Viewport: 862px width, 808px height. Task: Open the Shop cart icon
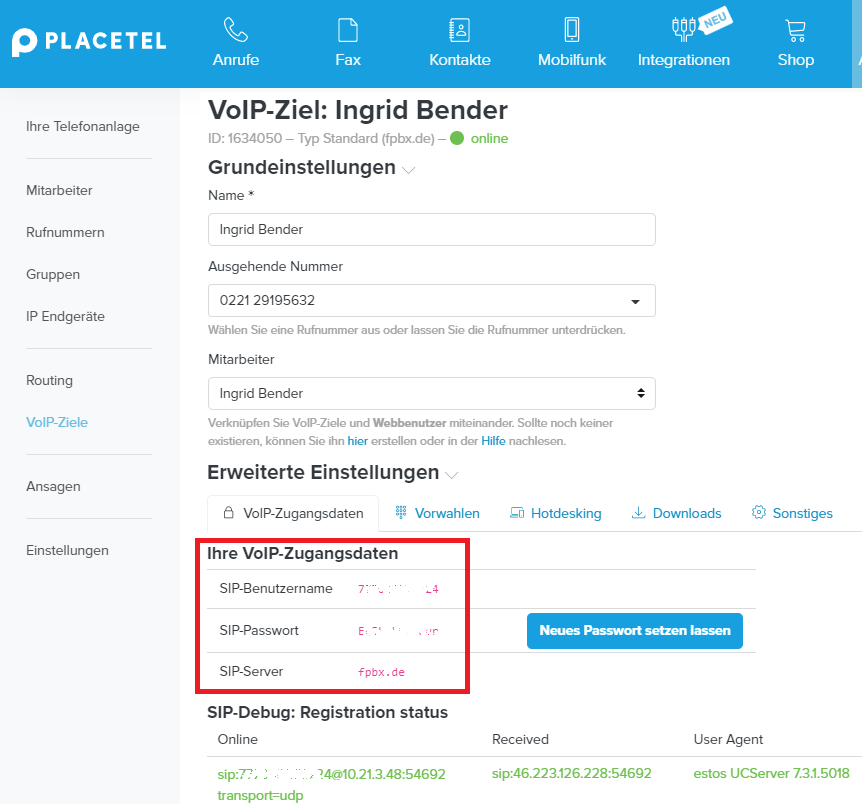point(796,29)
